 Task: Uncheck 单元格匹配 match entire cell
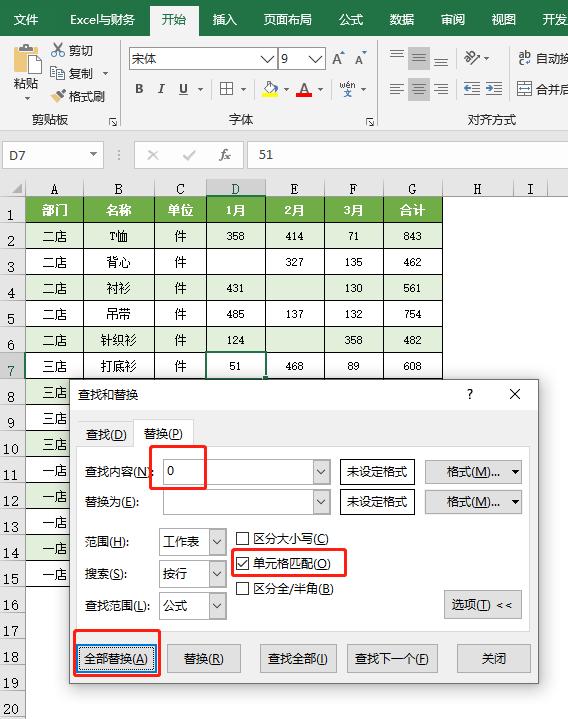click(243, 563)
